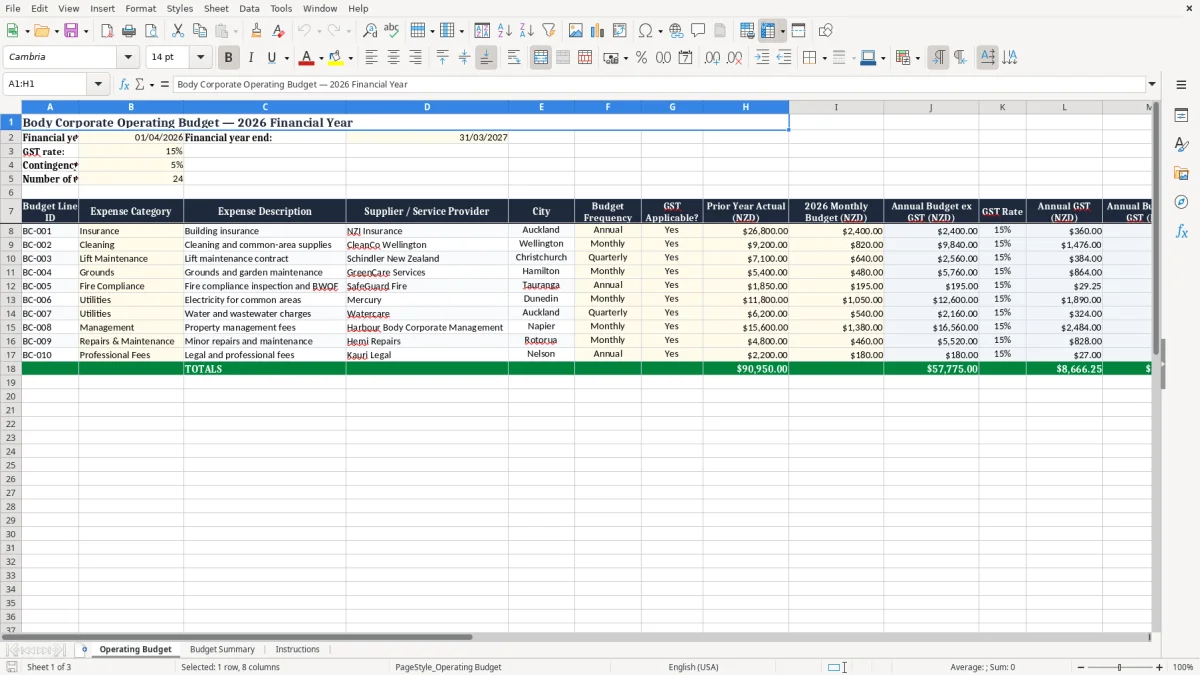Open sidebar Navigator panel
The height and width of the screenshot is (675, 1200).
[1181, 203]
